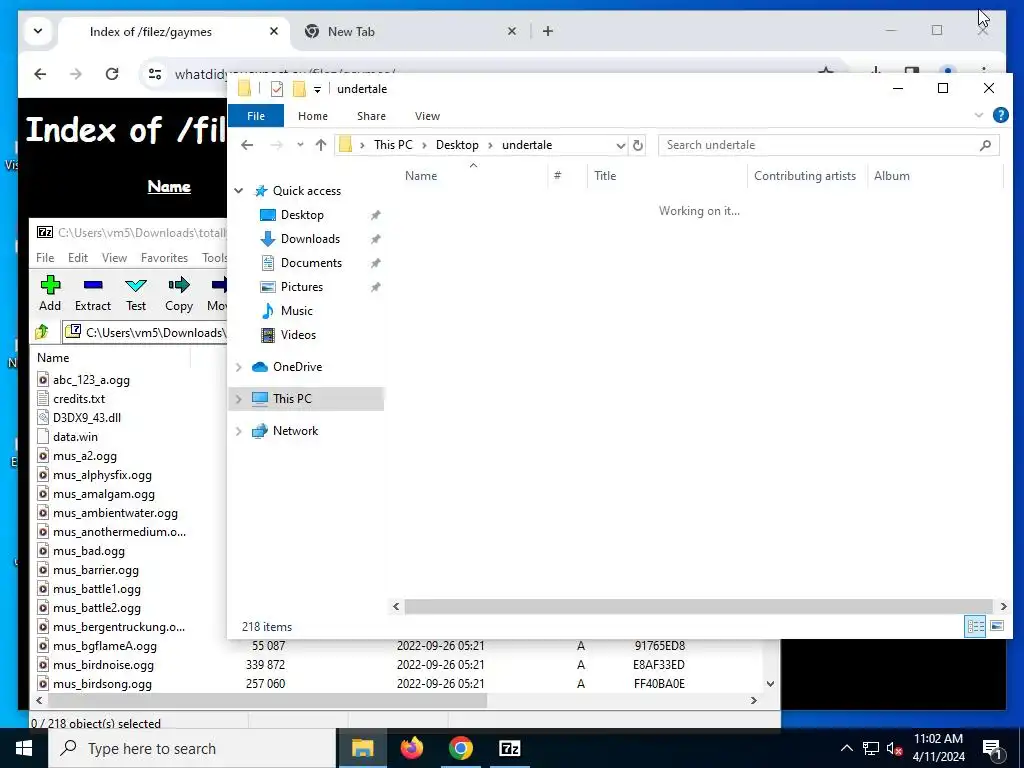
Task: Click Desktop in the breadcrumb path
Action: (x=457, y=145)
